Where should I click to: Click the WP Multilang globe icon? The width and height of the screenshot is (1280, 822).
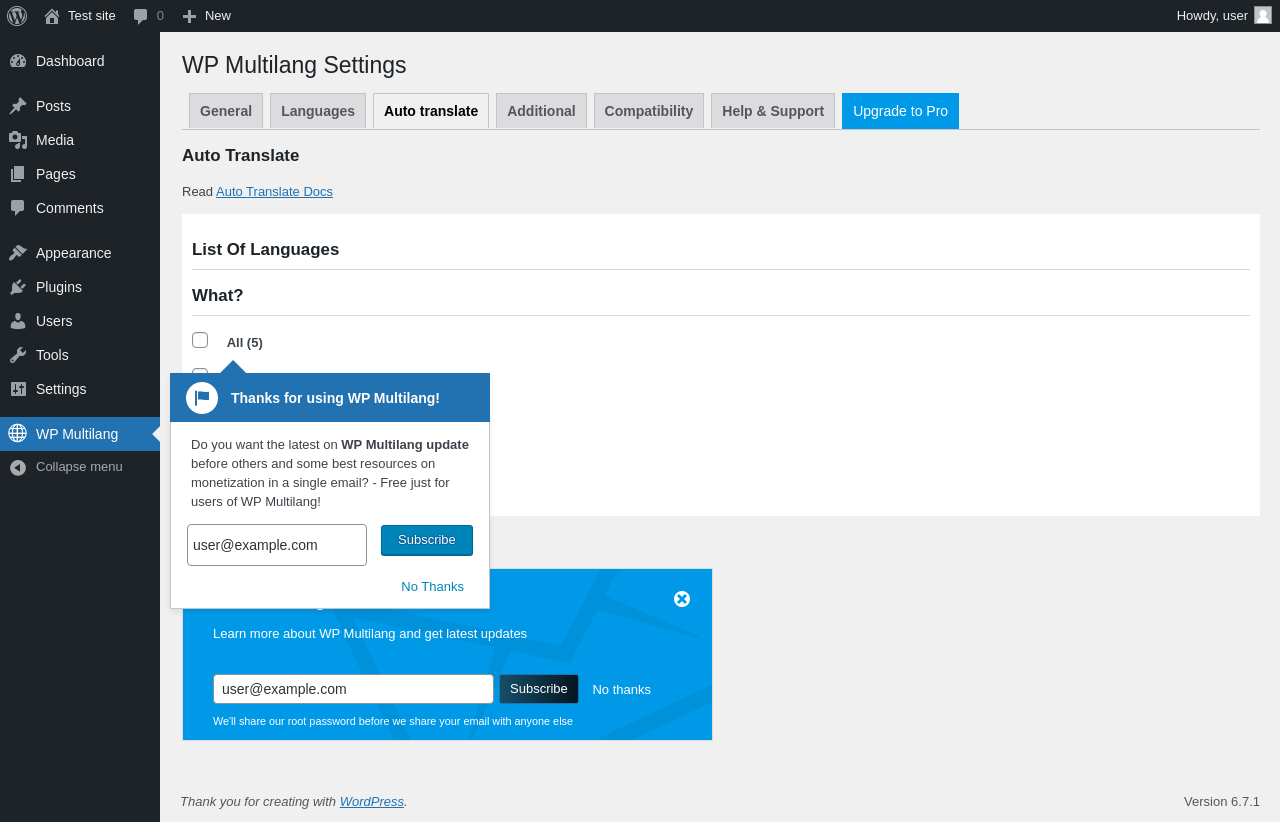point(18,433)
